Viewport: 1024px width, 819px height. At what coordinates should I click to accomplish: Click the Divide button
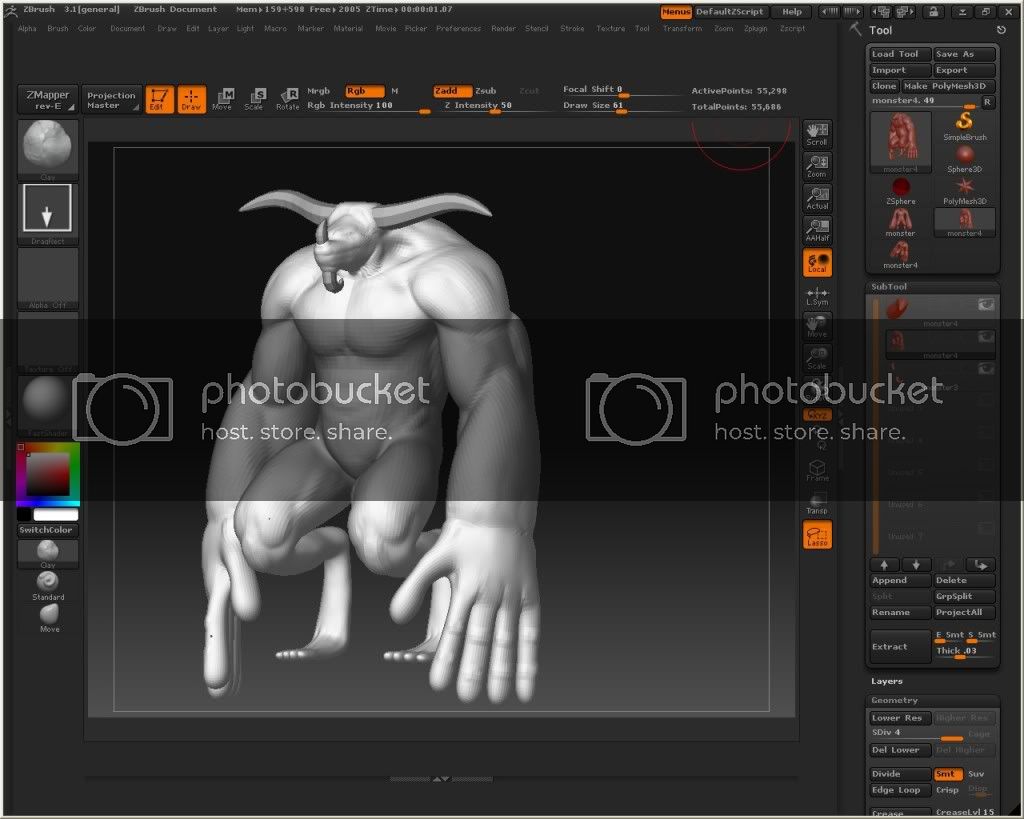click(x=901, y=774)
